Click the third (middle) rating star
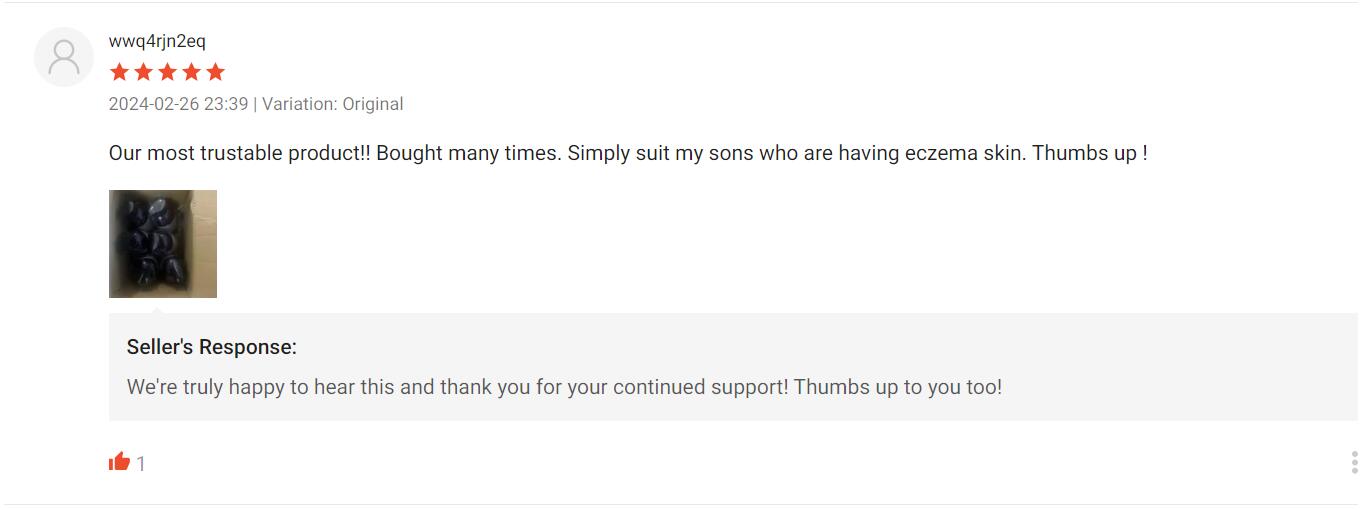 click(167, 72)
